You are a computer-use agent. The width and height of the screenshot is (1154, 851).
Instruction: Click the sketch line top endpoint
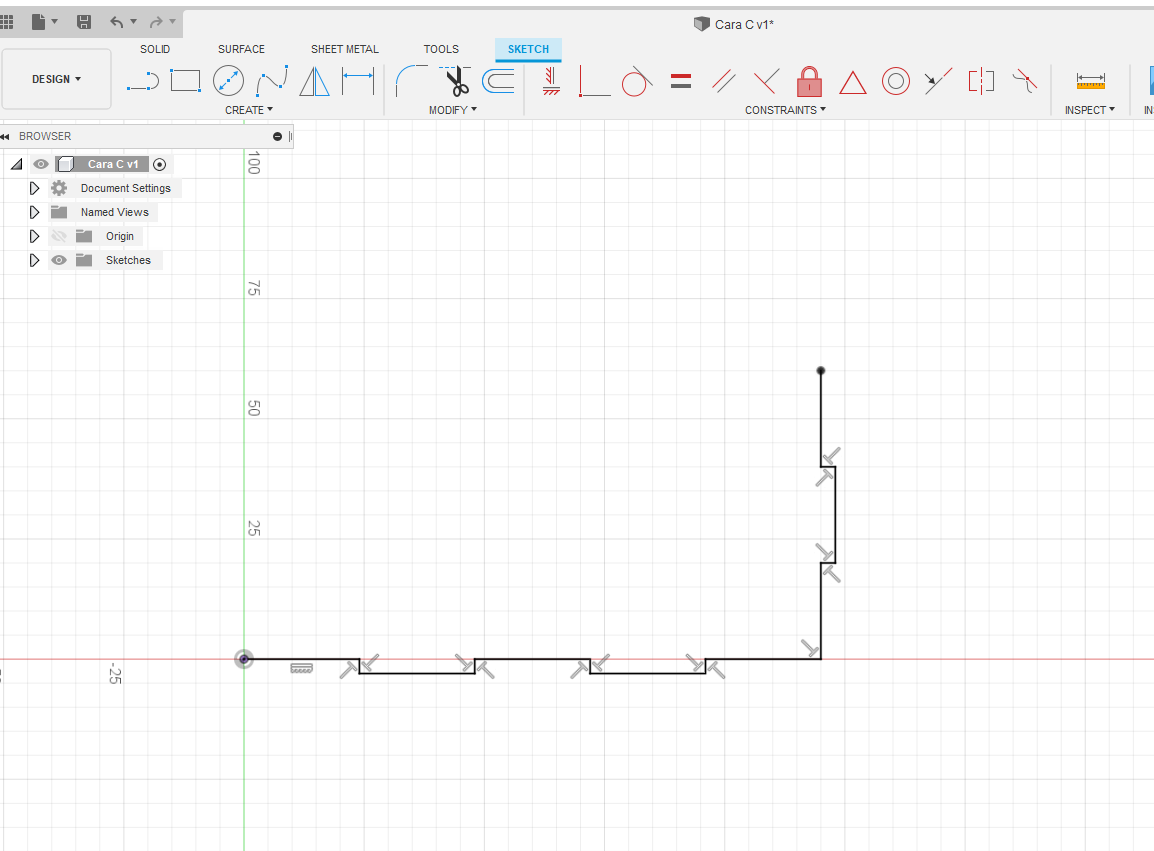click(821, 371)
